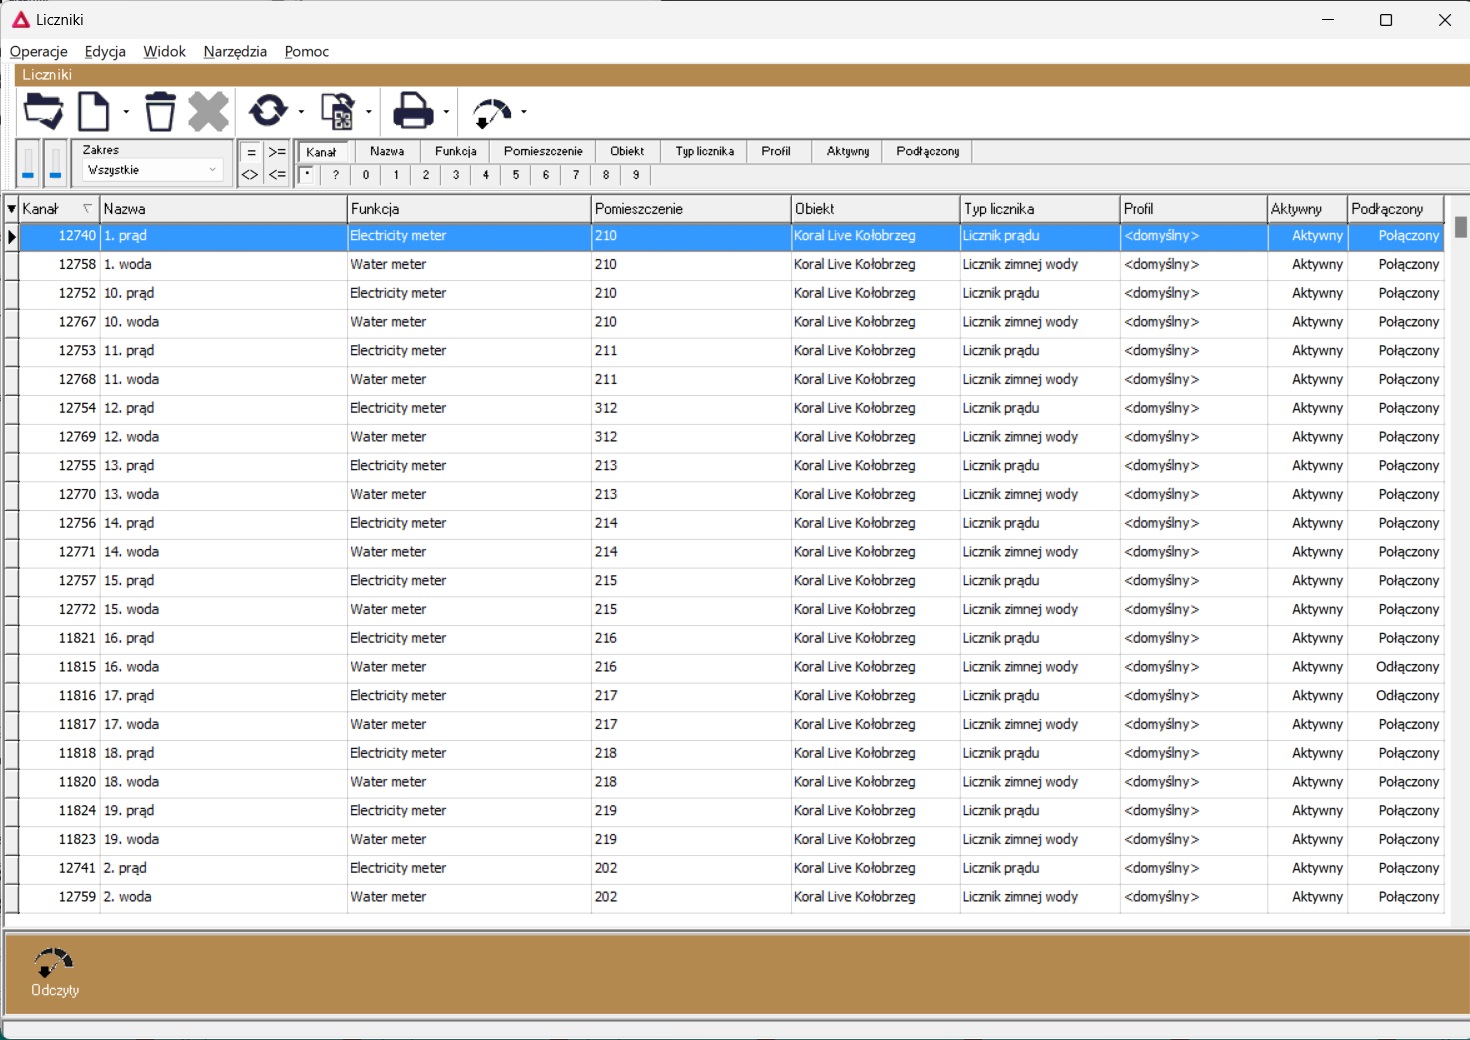1470x1040 pixels.
Task: Click the grey X cancel icon
Action: (208, 111)
